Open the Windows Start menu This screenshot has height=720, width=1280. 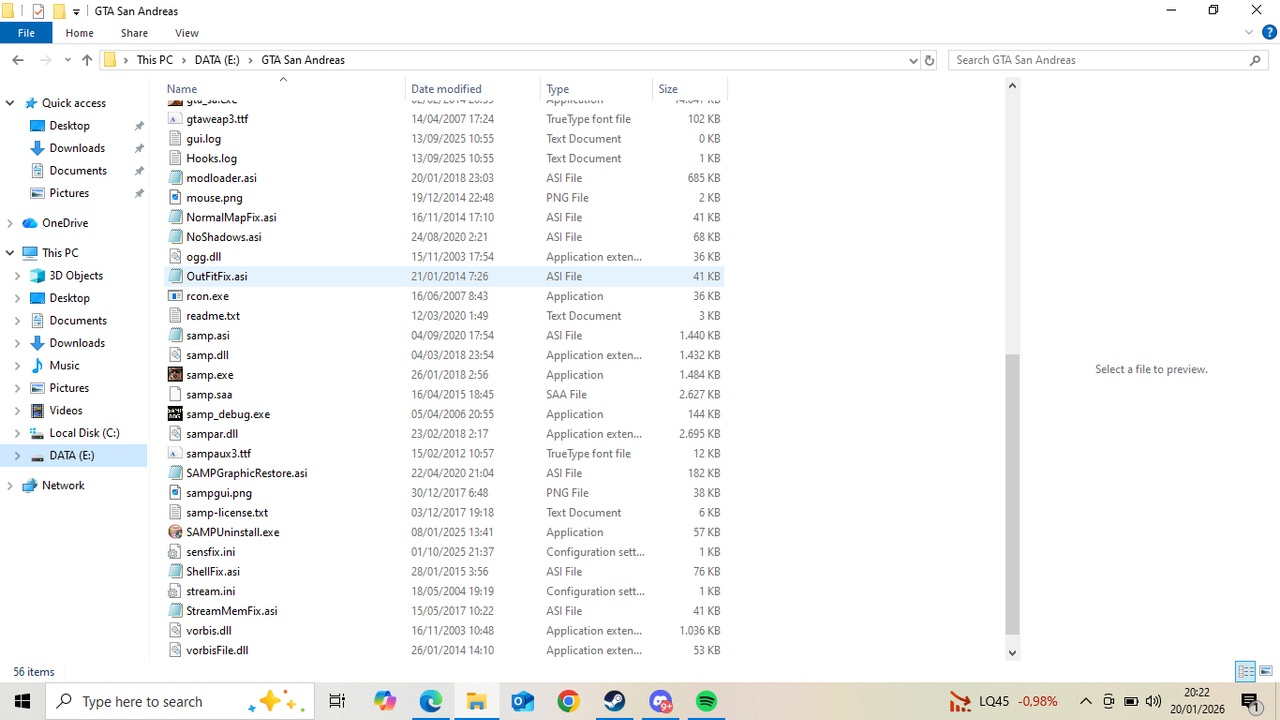[22, 701]
